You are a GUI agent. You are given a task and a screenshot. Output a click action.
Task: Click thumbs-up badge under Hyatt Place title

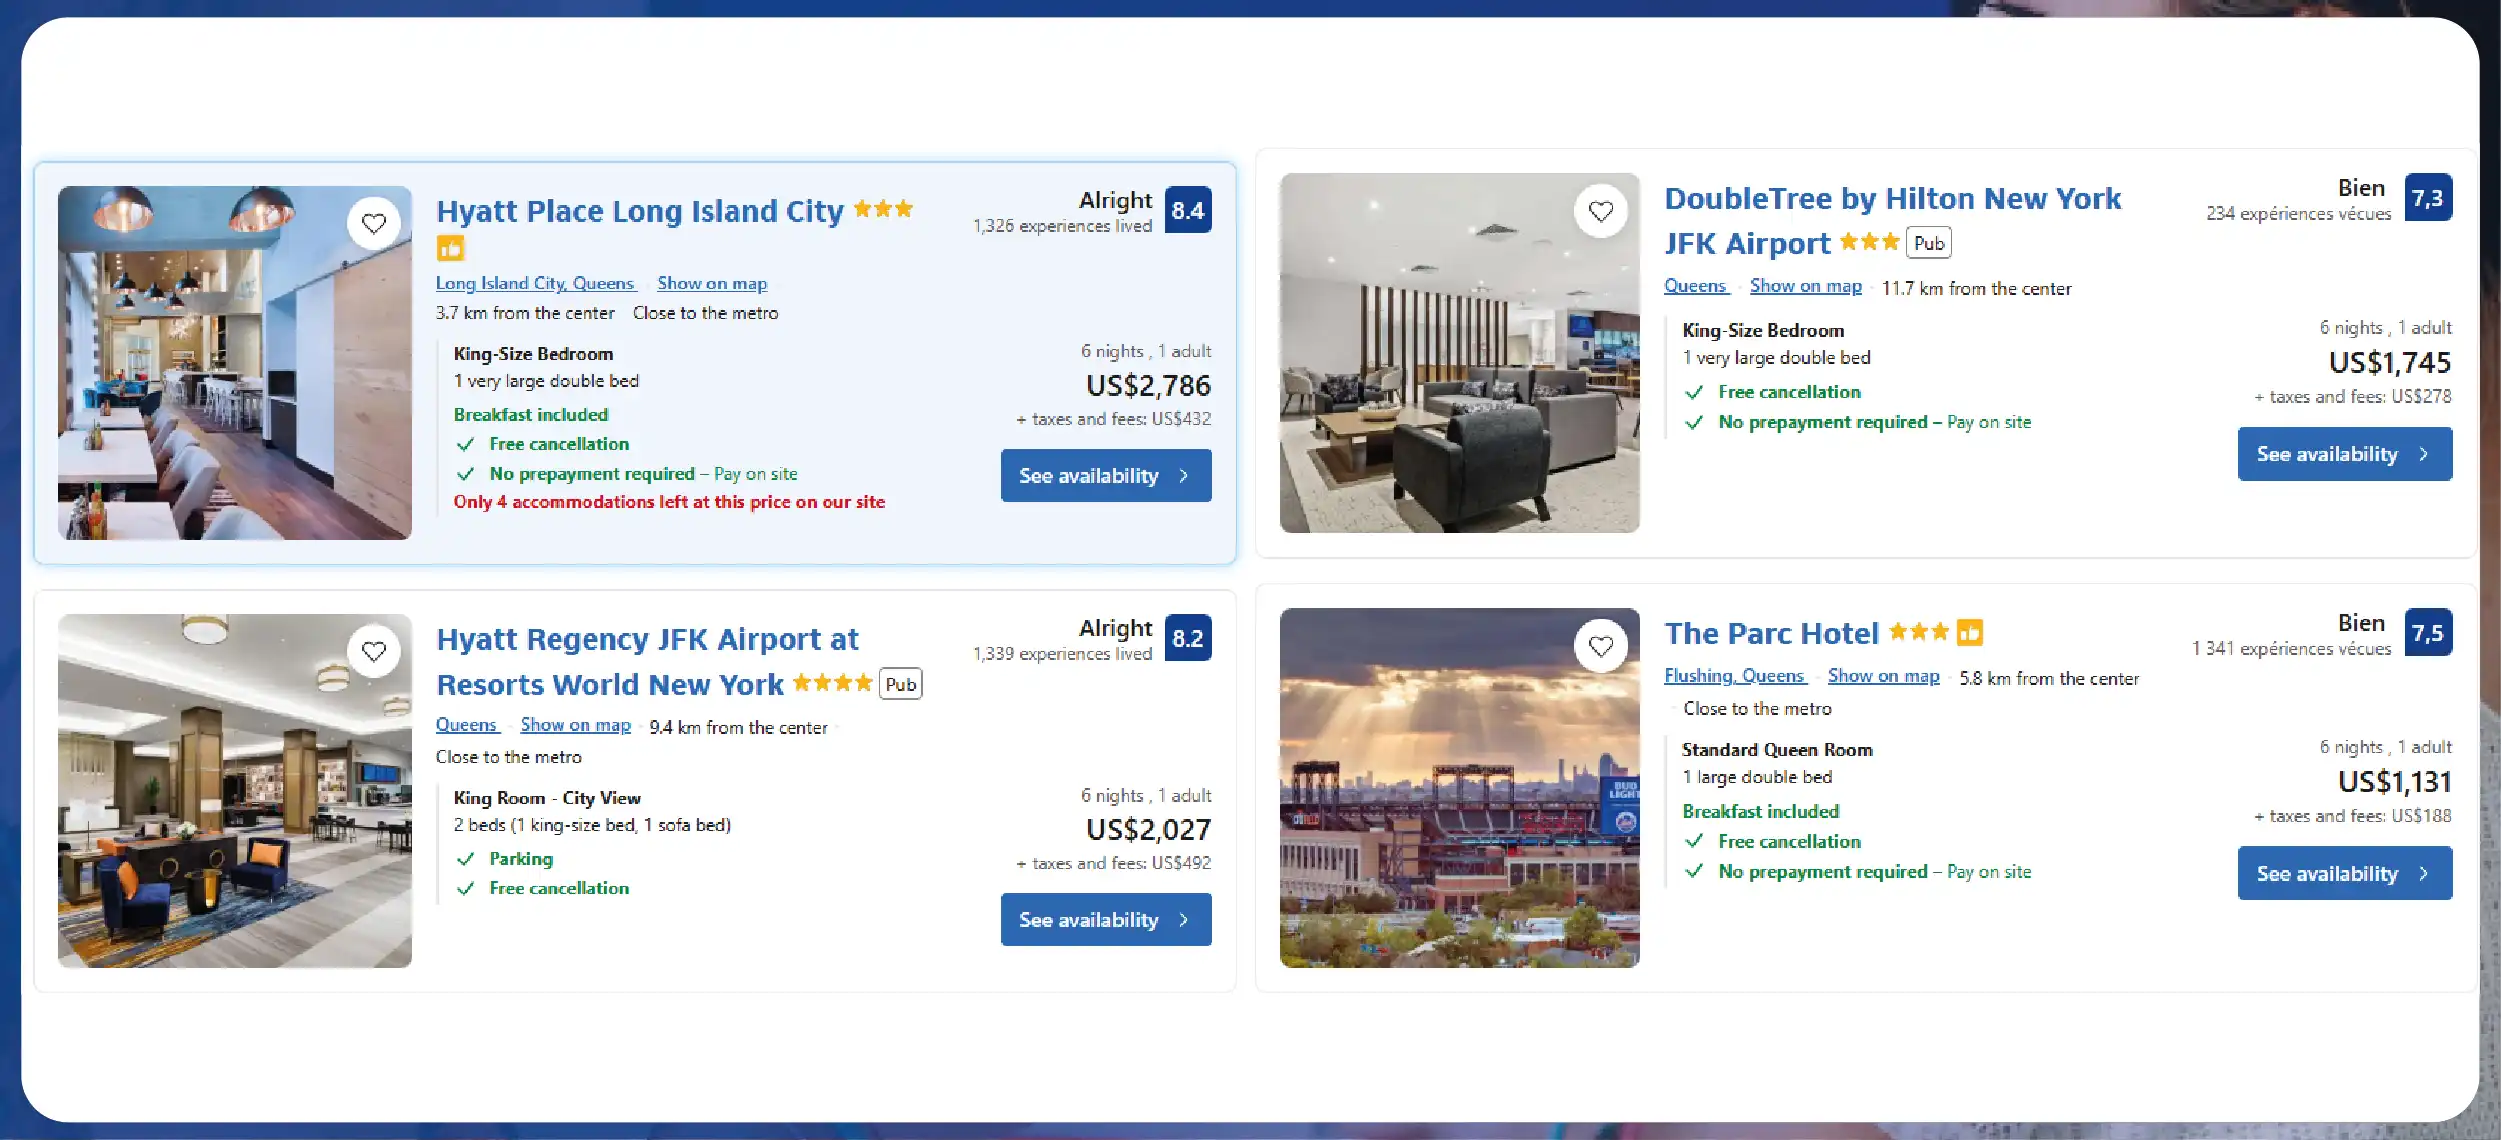[450, 248]
